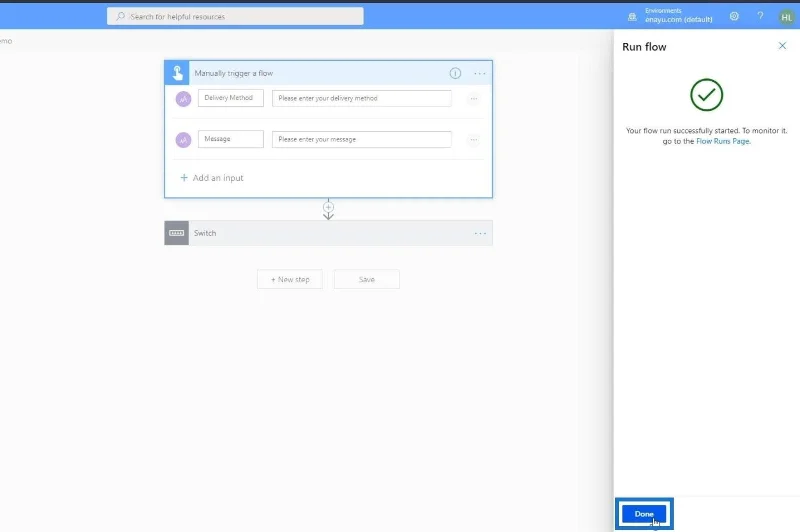Screen dimensions: 800x532
Task: Open the Flow Runs Page link
Action: point(722,141)
